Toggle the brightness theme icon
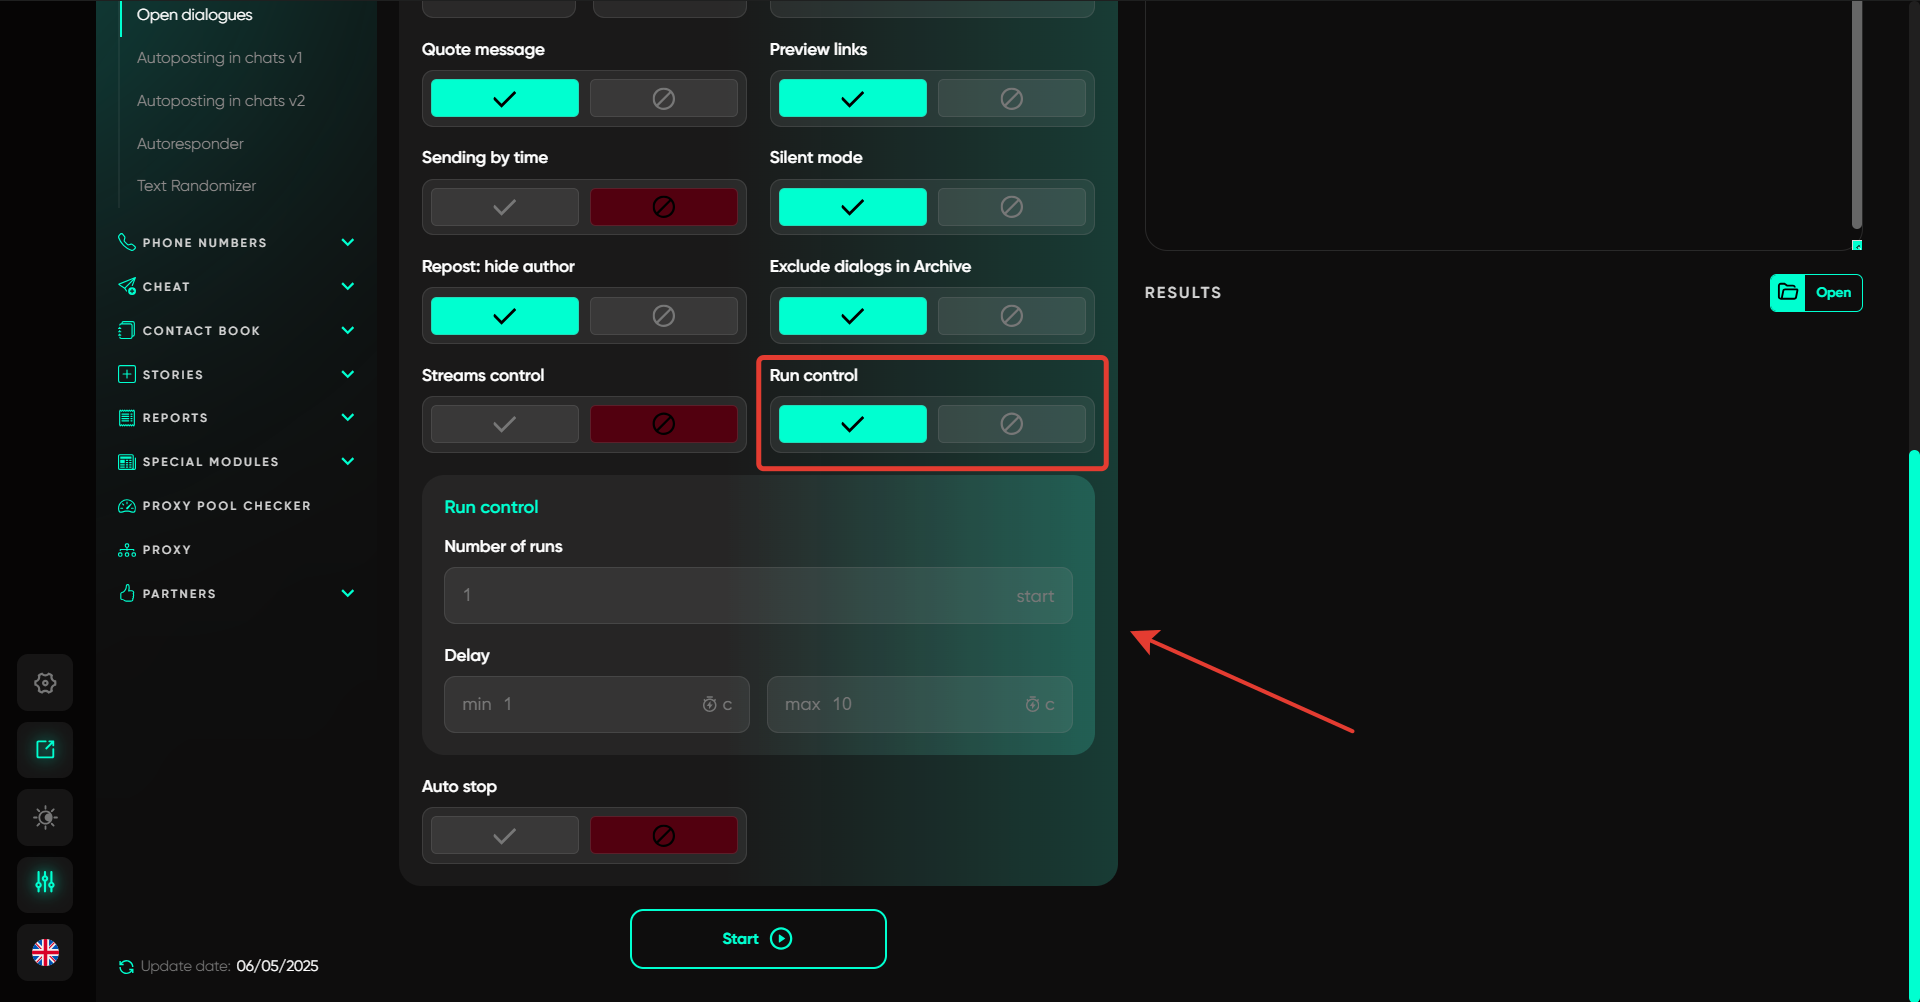Screen dimensions: 1920x1002 pyautogui.click(x=45, y=817)
